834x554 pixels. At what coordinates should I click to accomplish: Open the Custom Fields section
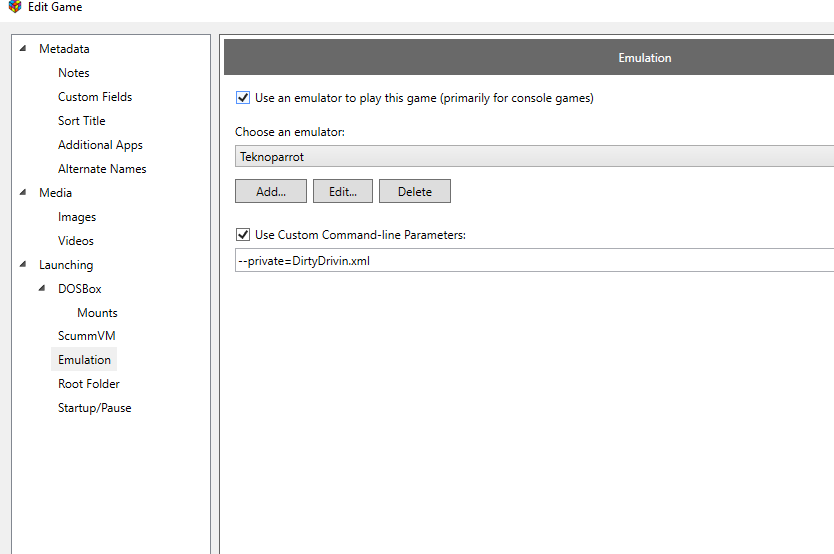(95, 97)
